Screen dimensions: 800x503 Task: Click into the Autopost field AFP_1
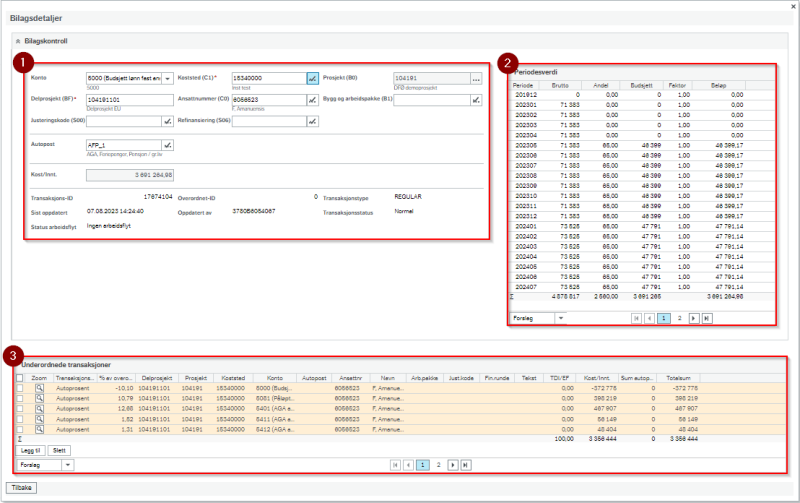click(x=123, y=145)
